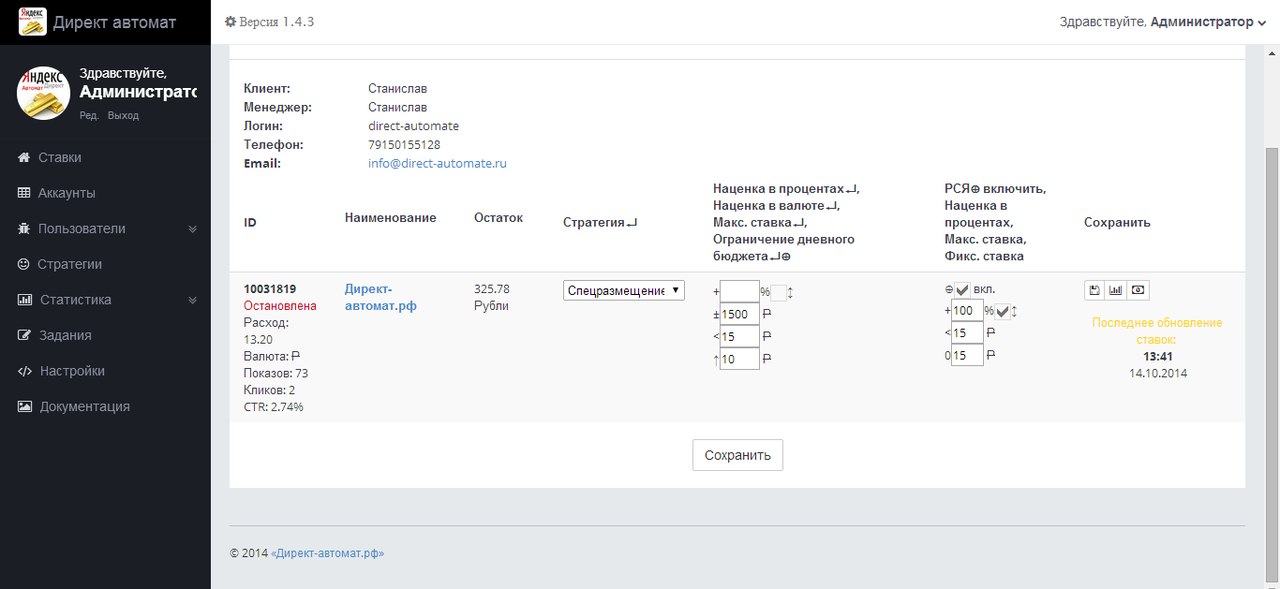Expand the Пользователи submenu in the sidebar
1280x589 pixels.
(193, 229)
